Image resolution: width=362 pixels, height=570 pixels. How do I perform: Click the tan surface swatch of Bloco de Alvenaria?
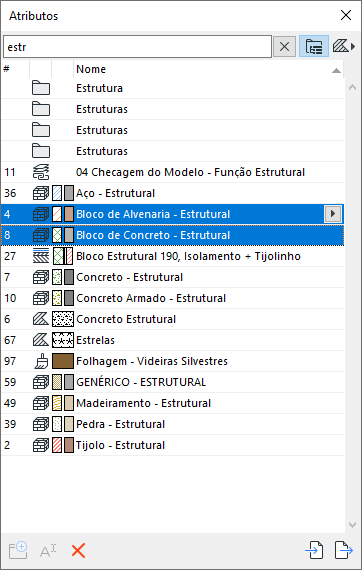click(x=69, y=214)
